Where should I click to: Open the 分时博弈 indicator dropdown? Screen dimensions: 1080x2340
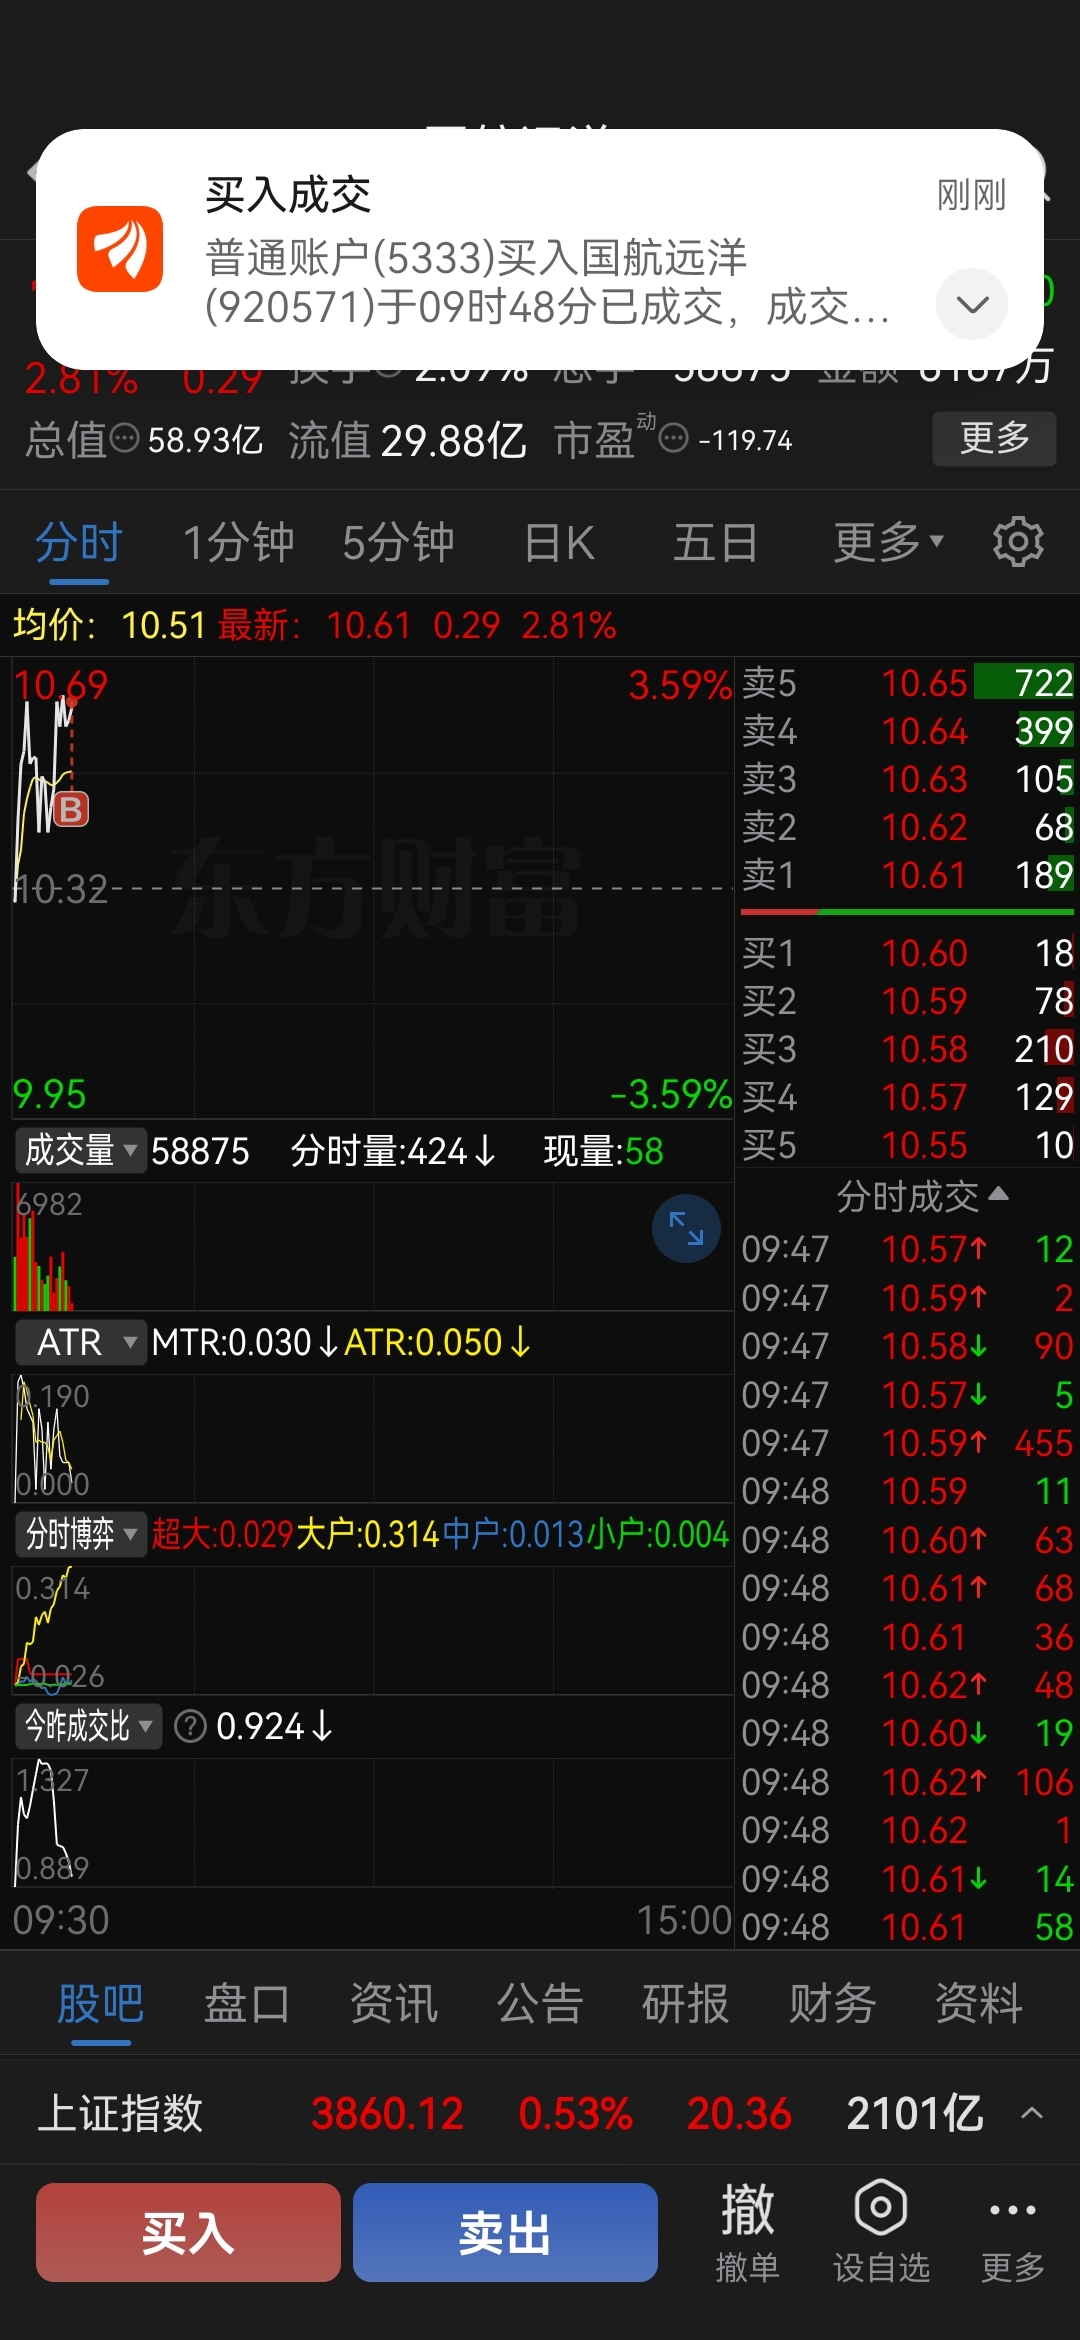80,1534
